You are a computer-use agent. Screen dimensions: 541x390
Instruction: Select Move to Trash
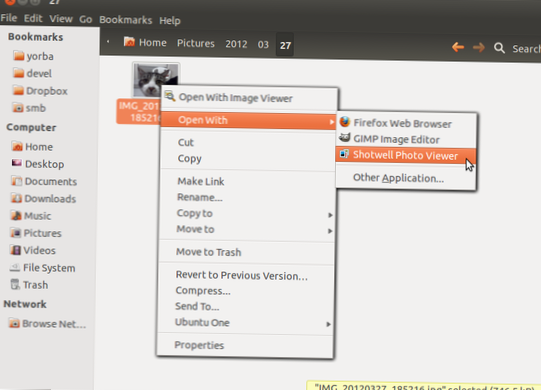pos(246,252)
